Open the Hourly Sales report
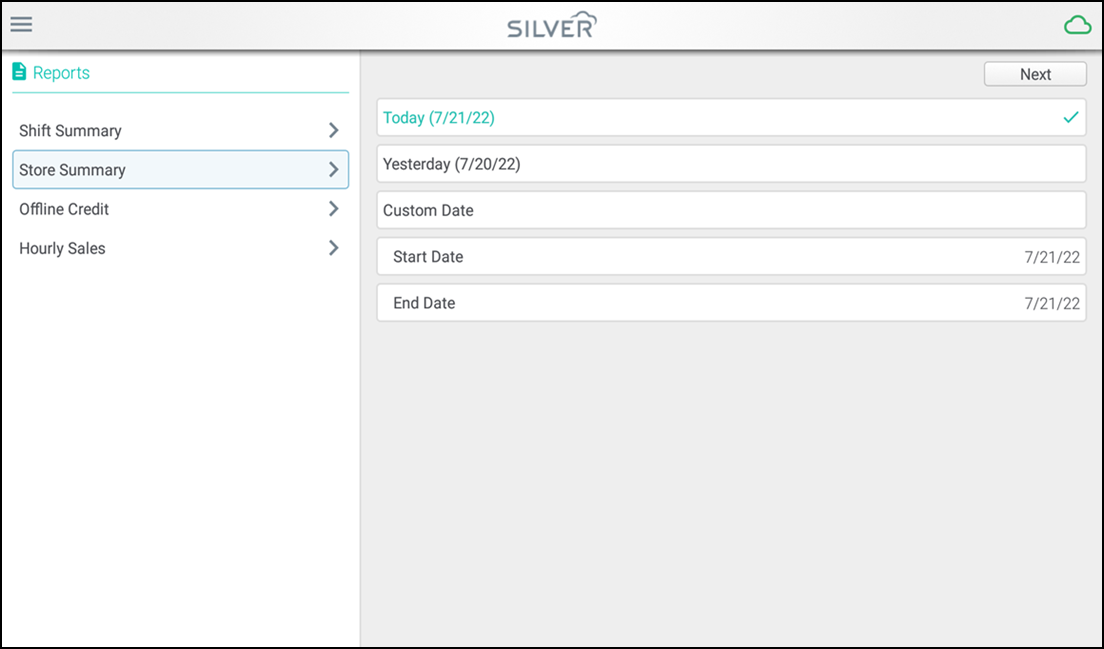 (181, 248)
